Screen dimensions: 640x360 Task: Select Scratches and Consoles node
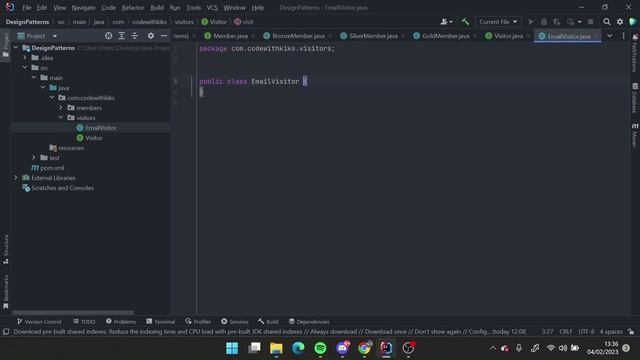(x=62, y=188)
